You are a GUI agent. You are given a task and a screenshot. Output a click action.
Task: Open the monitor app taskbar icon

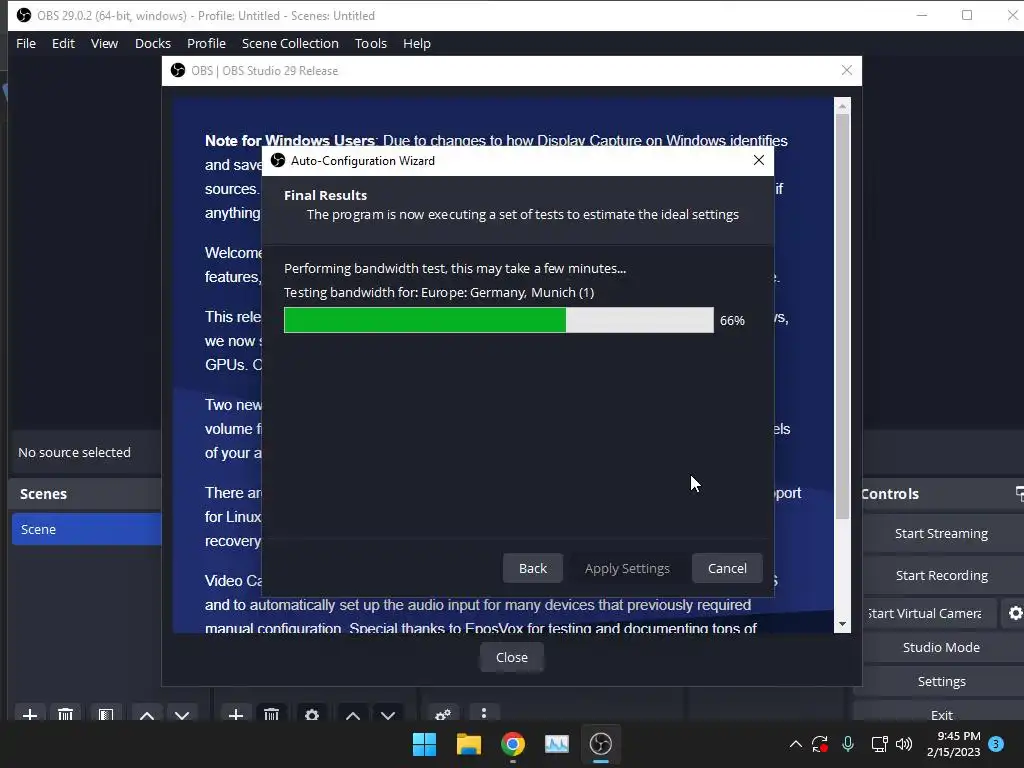tap(556, 744)
